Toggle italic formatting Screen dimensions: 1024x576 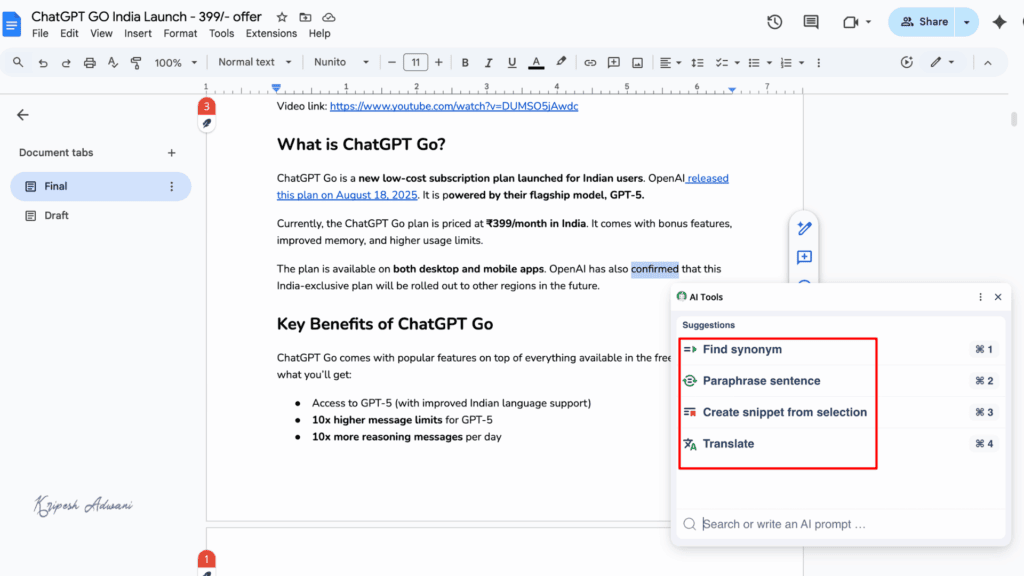click(488, 62)
